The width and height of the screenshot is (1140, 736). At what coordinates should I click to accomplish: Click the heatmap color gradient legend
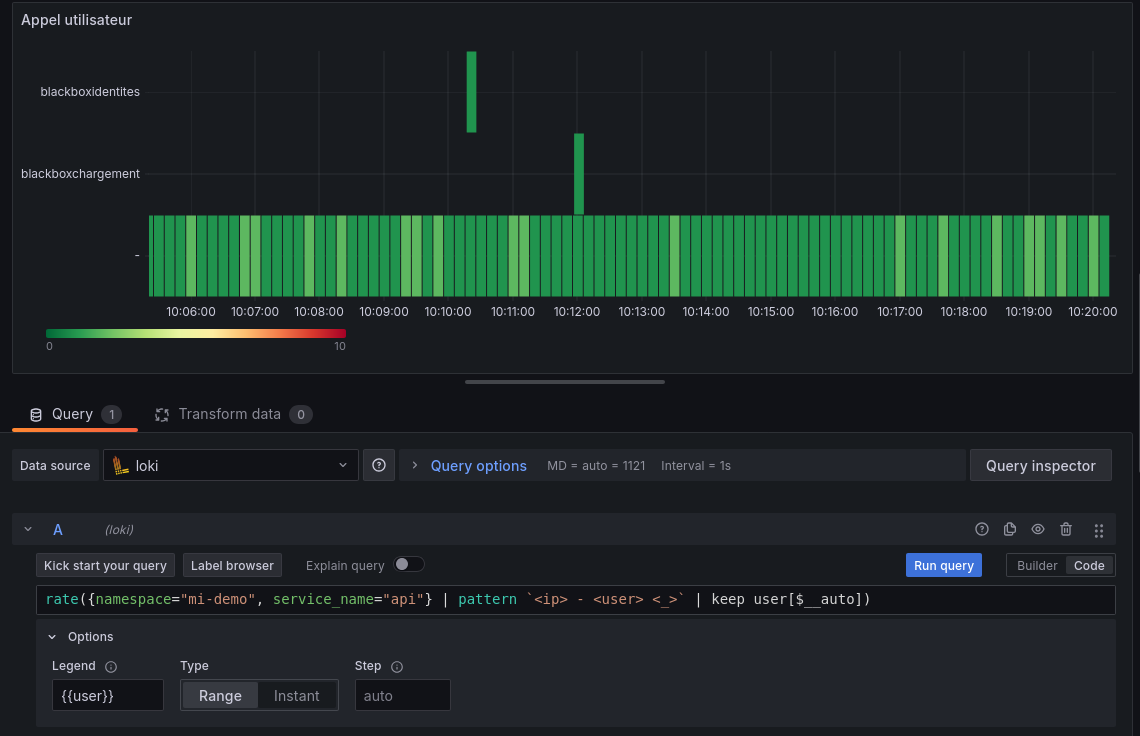(195, 333)
